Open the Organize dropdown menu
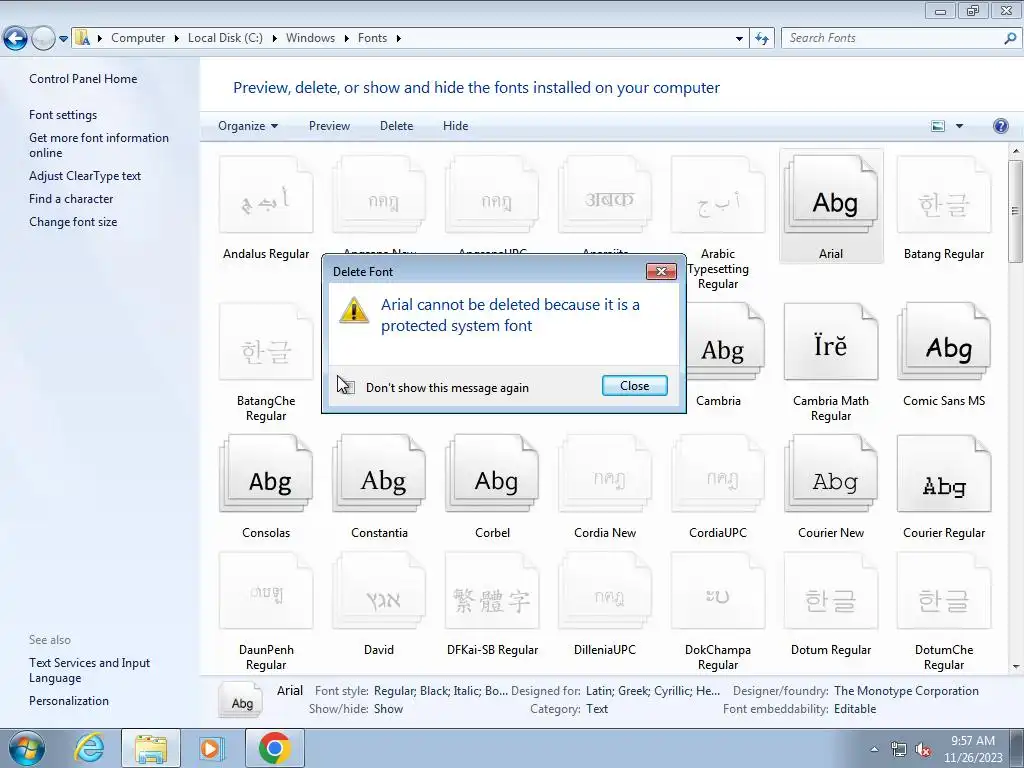This screenshot has width=1024, height=768. coord(248,126)
